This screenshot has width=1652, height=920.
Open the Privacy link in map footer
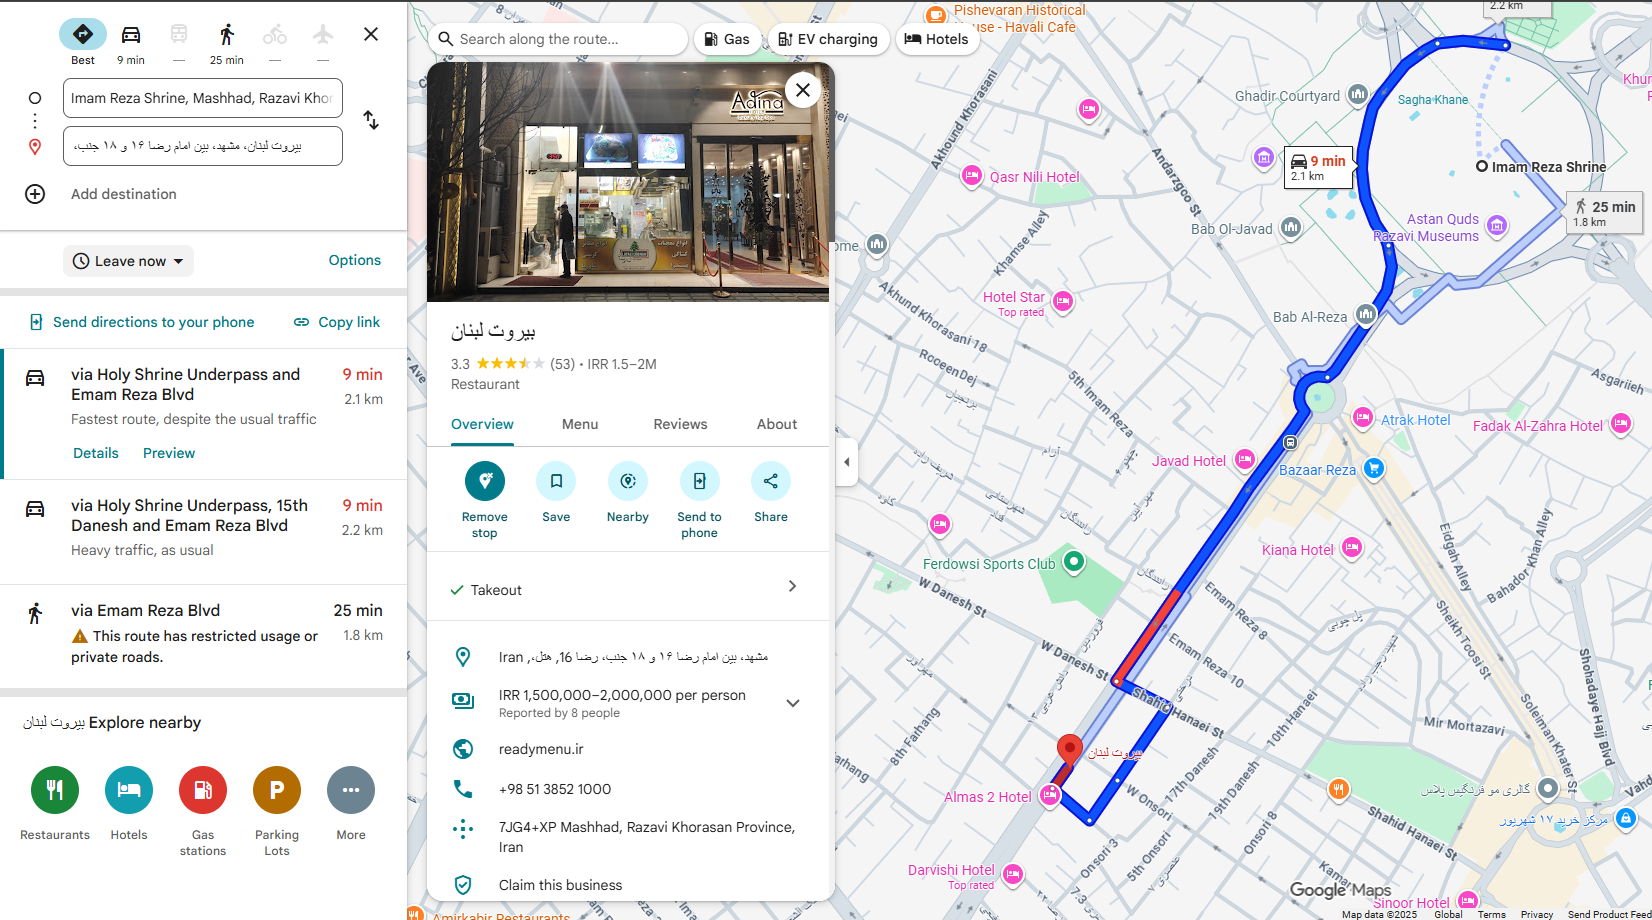(x=1537, y=914)
